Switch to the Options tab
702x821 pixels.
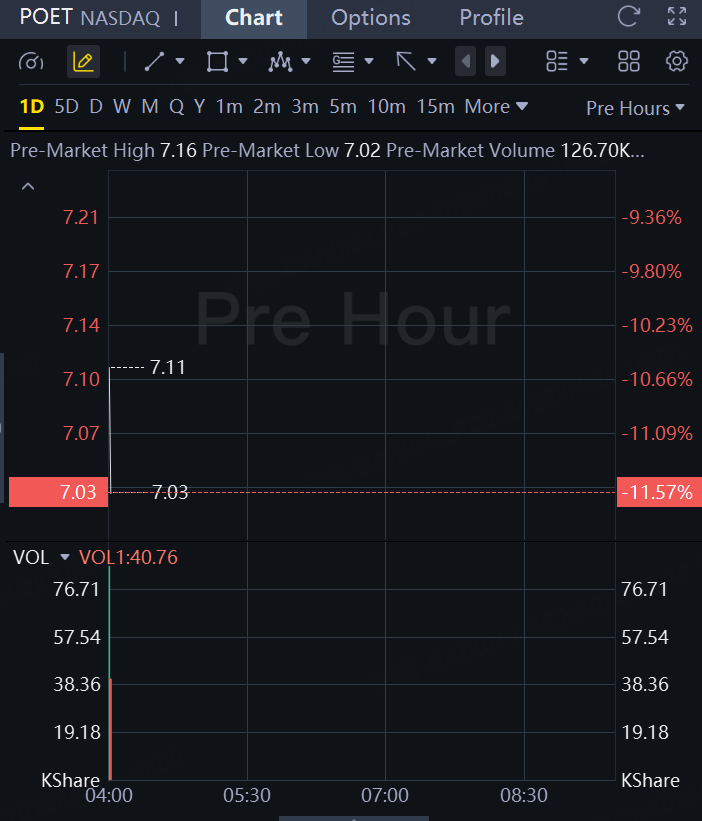[371, 18]
